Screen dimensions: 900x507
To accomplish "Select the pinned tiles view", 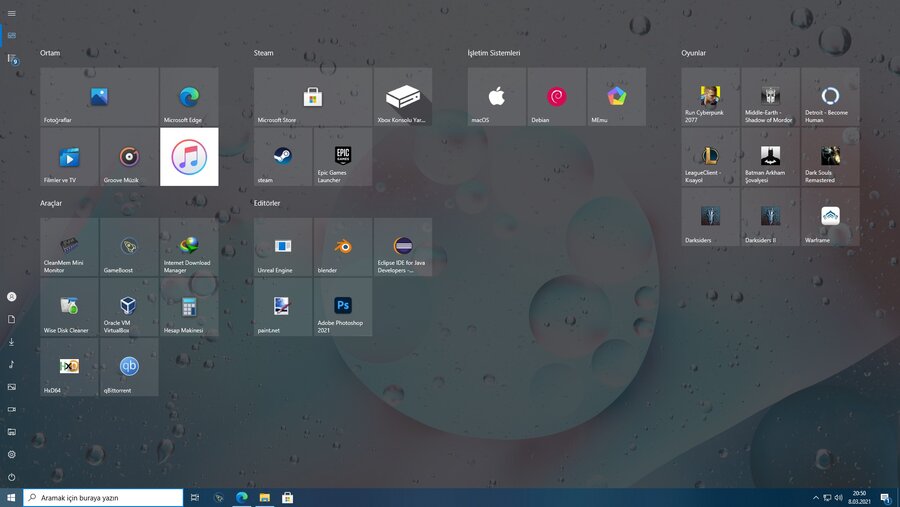I will (x=12, y=35).
